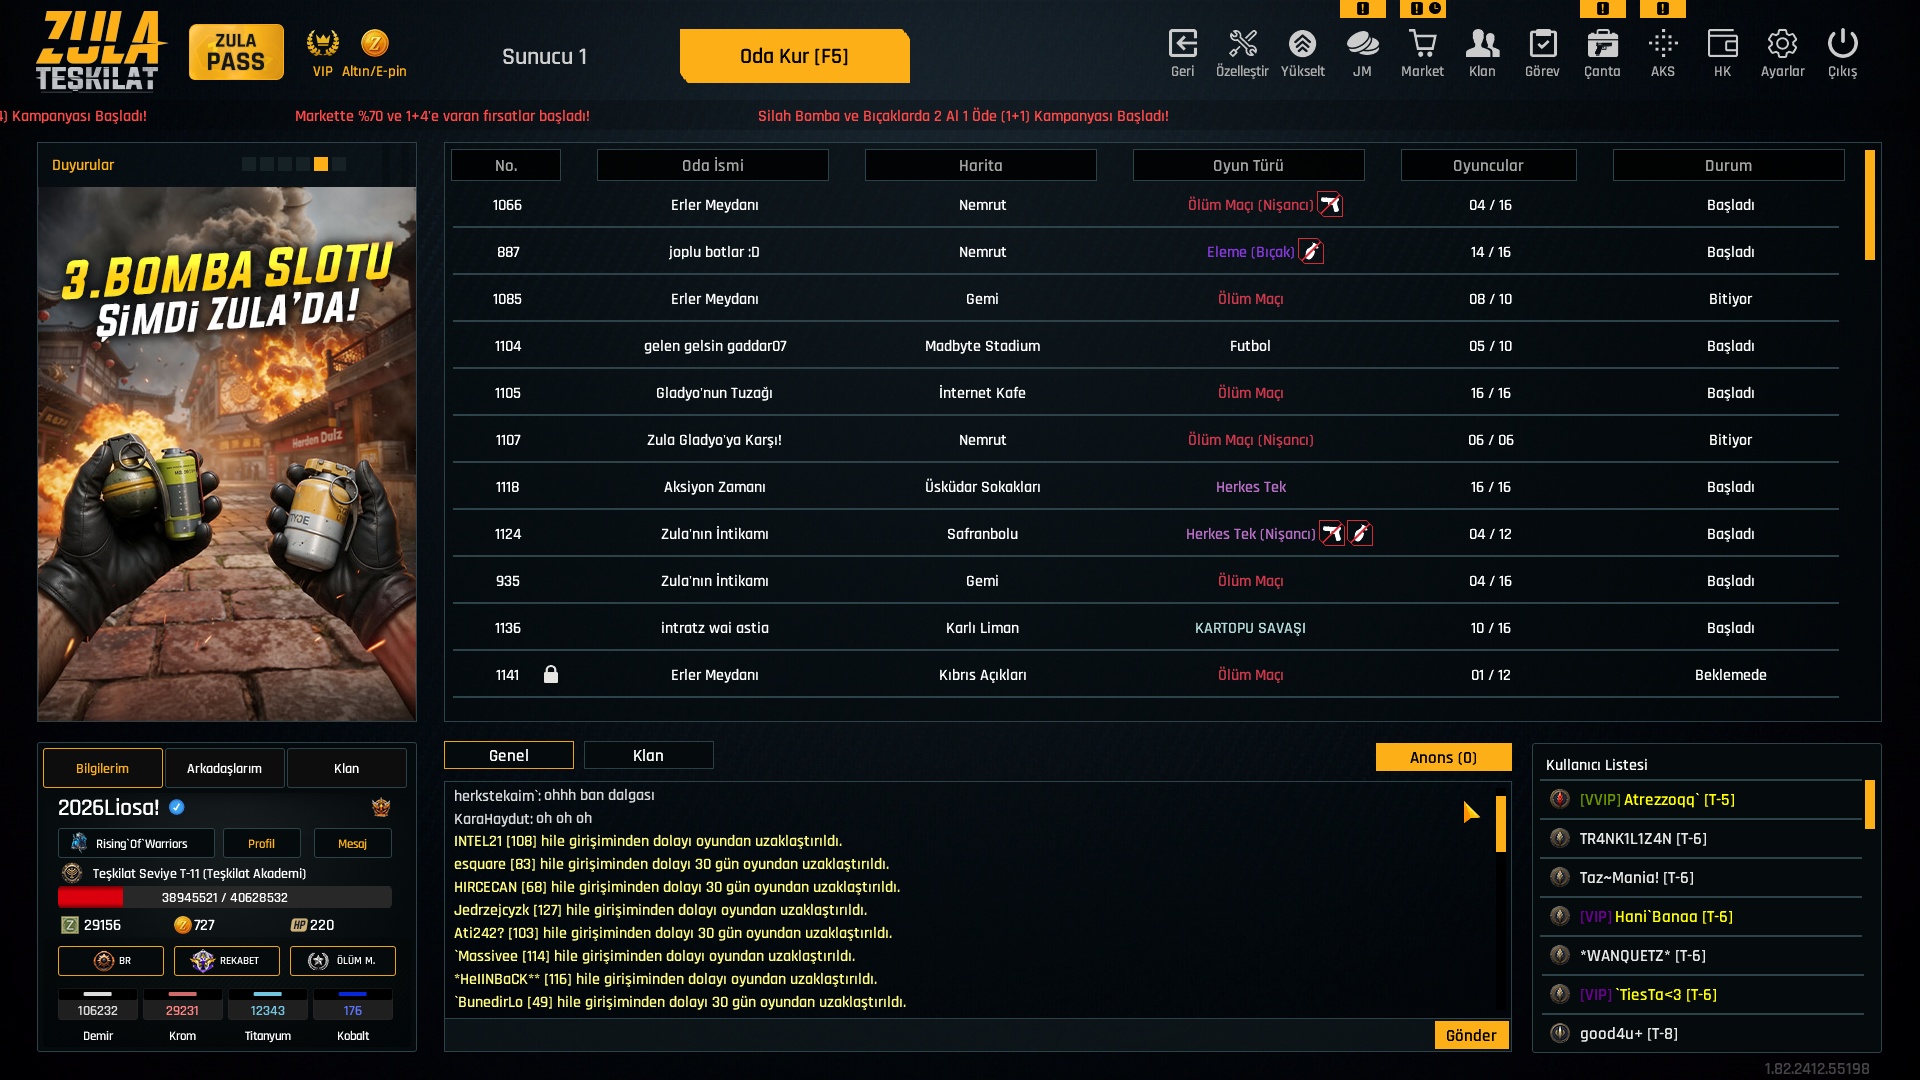Select the highlighted announcement page dot
1920x1080 pixels.
[x=321, y=164]
